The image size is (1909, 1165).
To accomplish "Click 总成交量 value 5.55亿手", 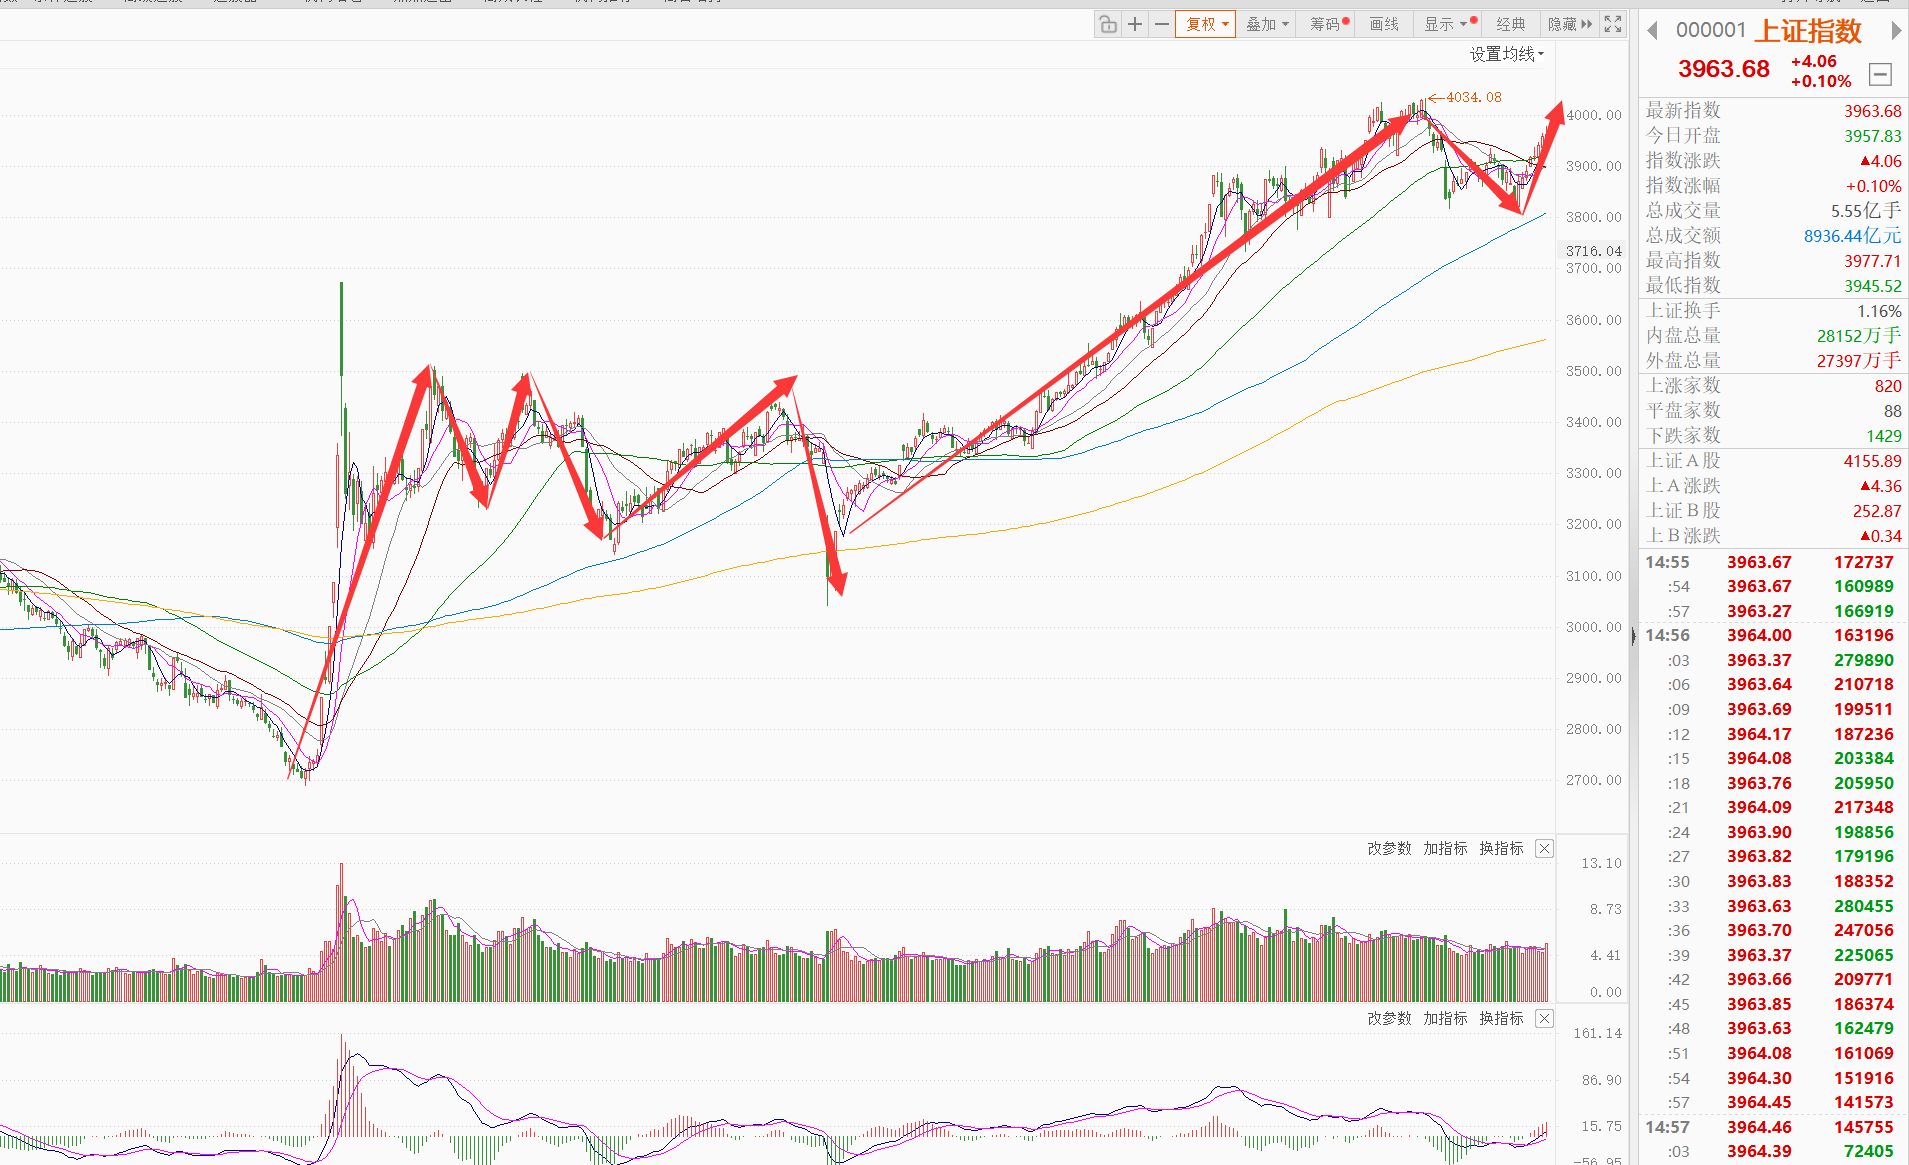I will (1866, 211).
